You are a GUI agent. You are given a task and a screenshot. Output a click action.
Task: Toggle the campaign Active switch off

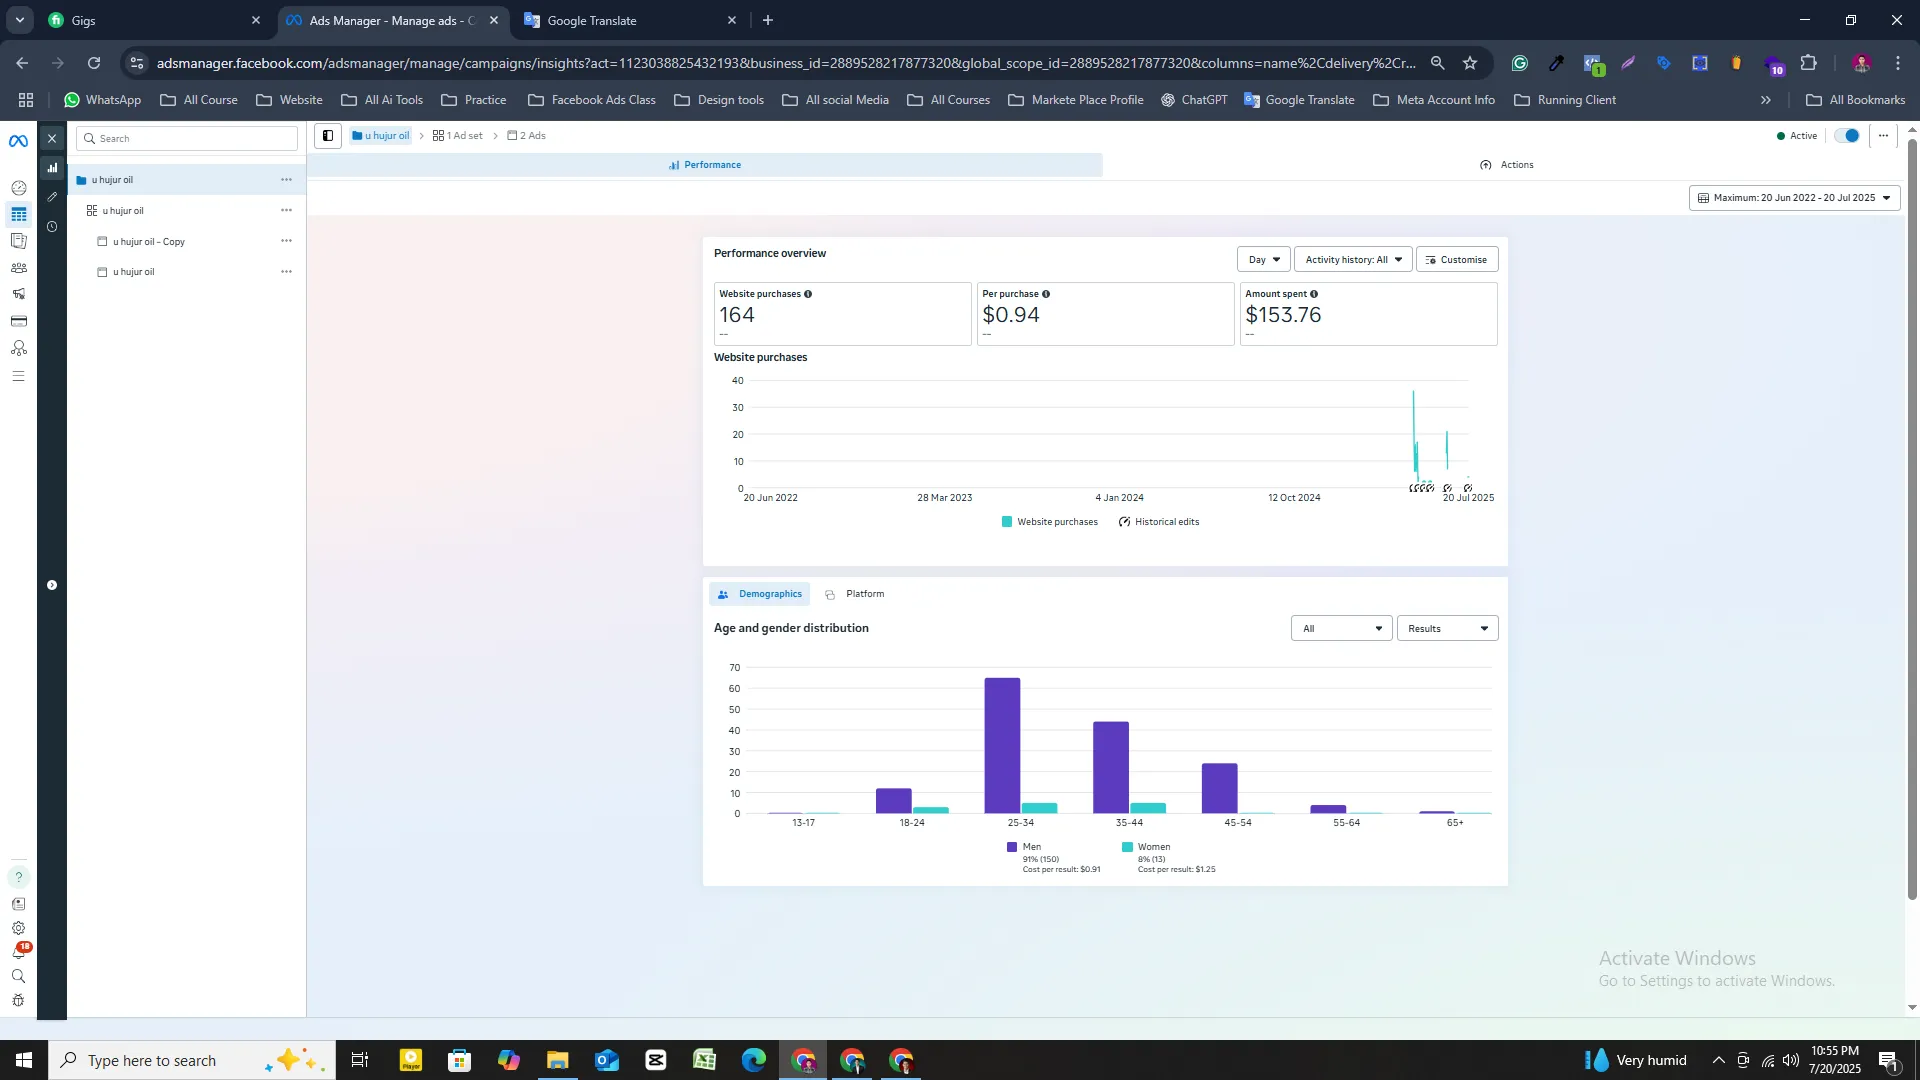(x=1847, y=136)
